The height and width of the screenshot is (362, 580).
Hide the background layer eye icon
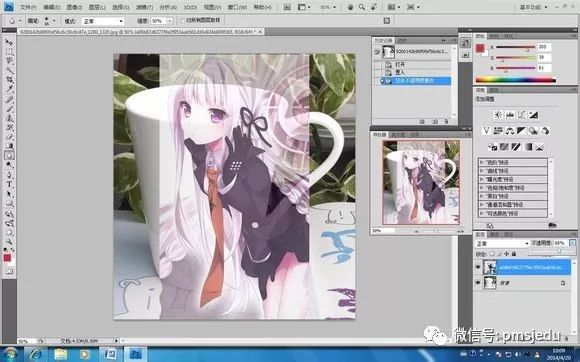point(478,283)
